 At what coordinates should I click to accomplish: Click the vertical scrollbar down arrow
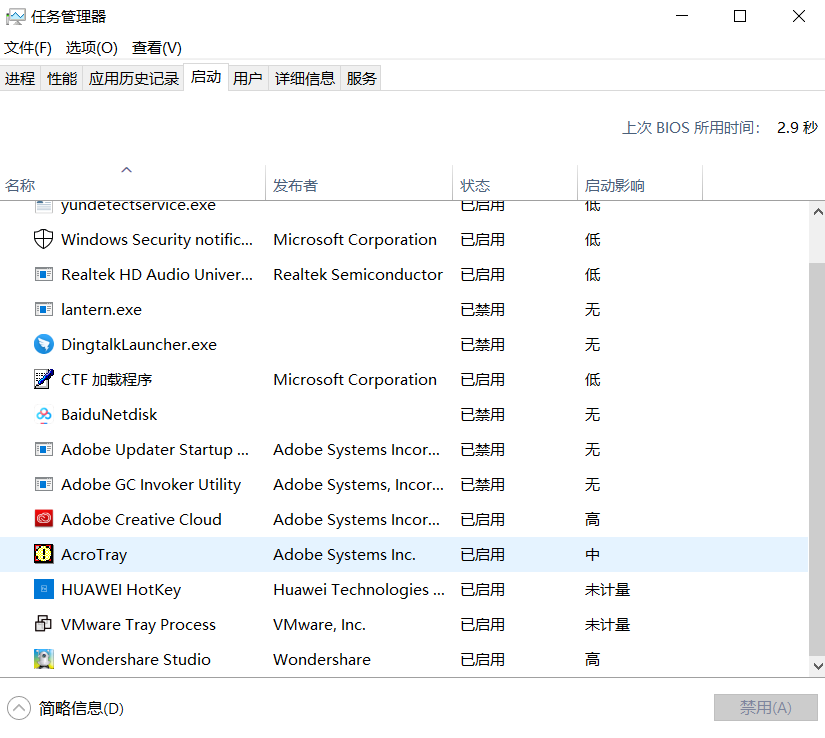817,666
